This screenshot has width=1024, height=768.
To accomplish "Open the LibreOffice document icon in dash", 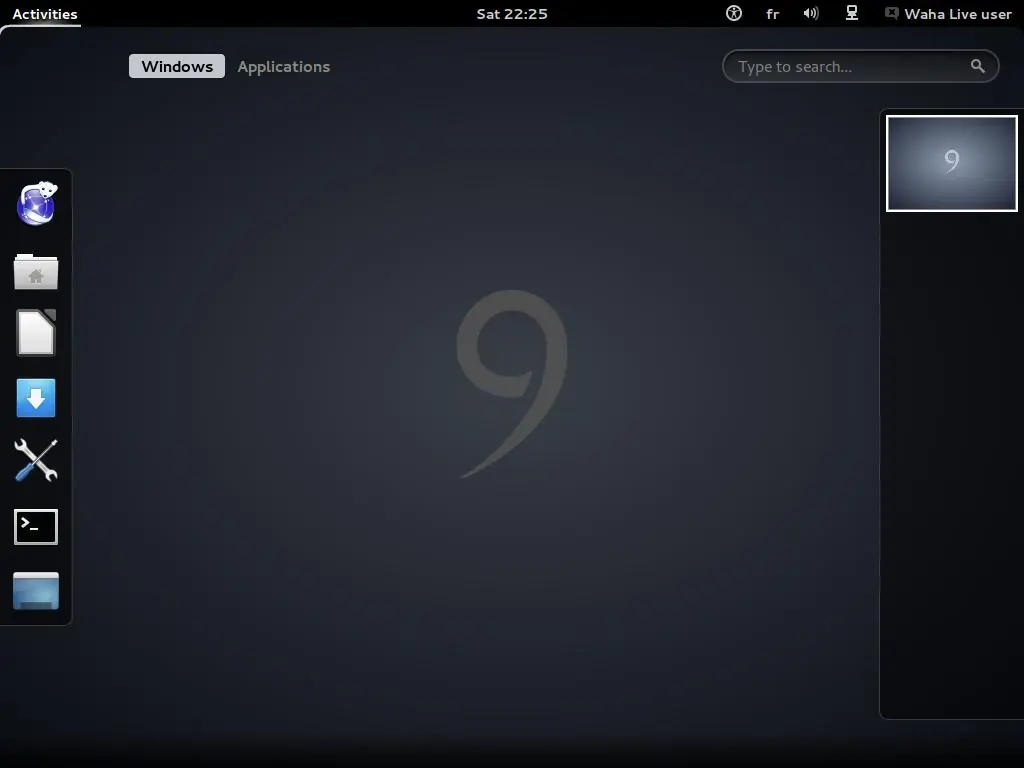I will tap(36, 333).
